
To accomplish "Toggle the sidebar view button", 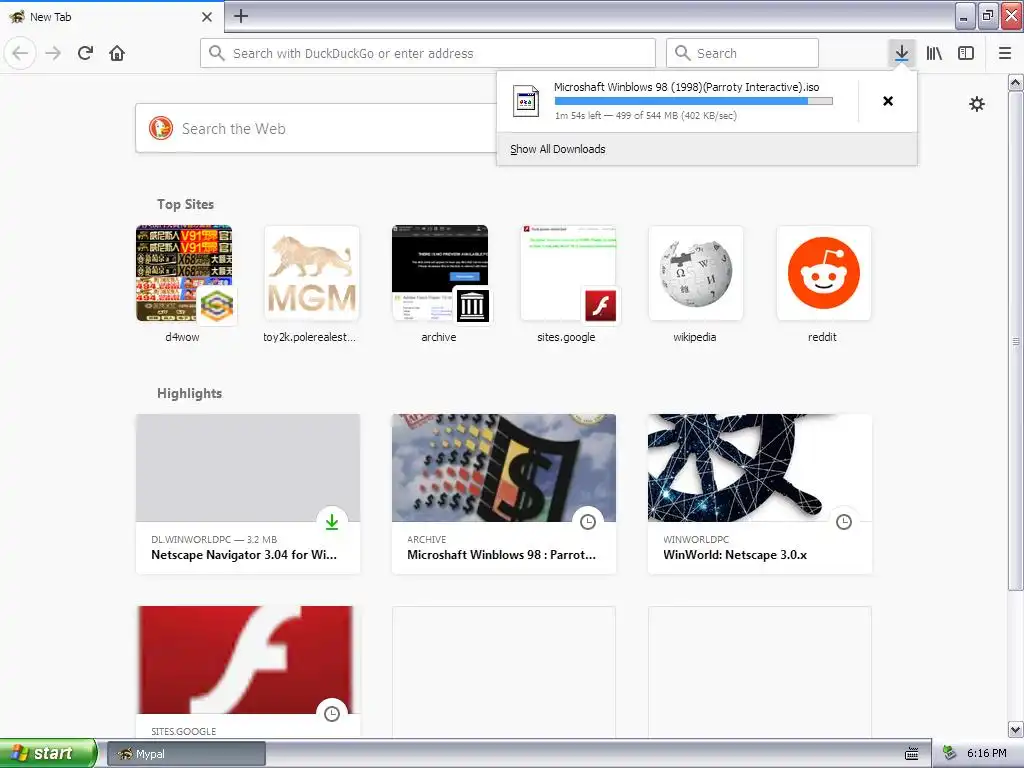I will pyautogui.click(x=966, y=53).
